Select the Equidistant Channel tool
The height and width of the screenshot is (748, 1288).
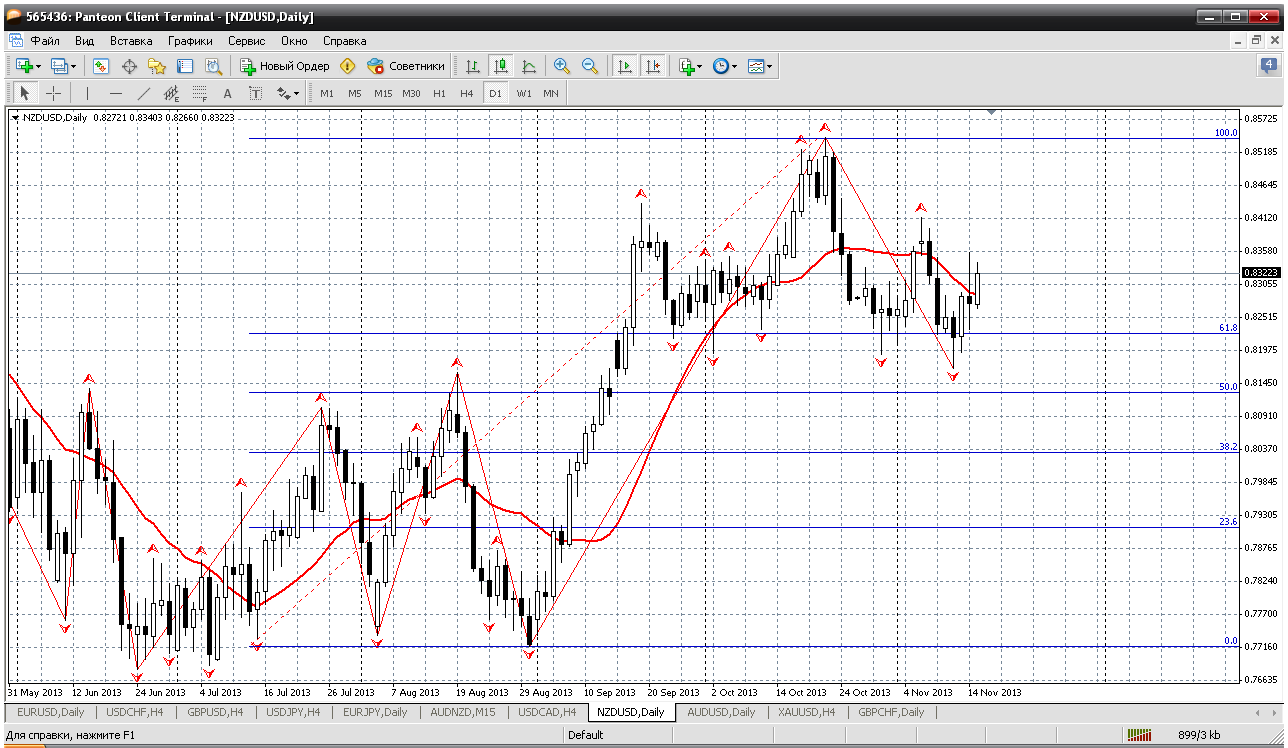click(171, 93)
